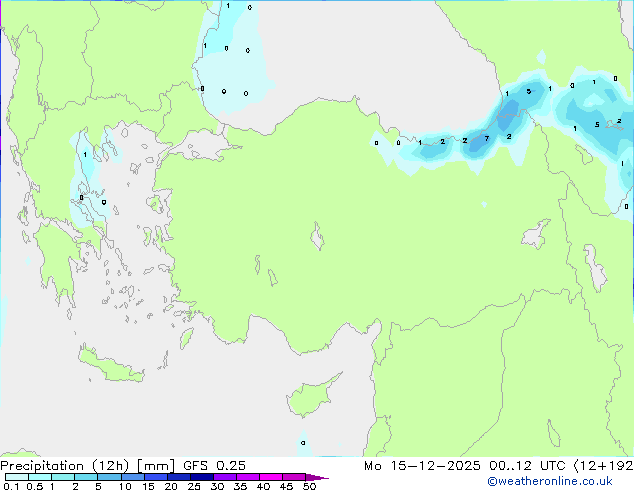Click the 45–50 mm legend color swatch

click(x=294, y=477)
